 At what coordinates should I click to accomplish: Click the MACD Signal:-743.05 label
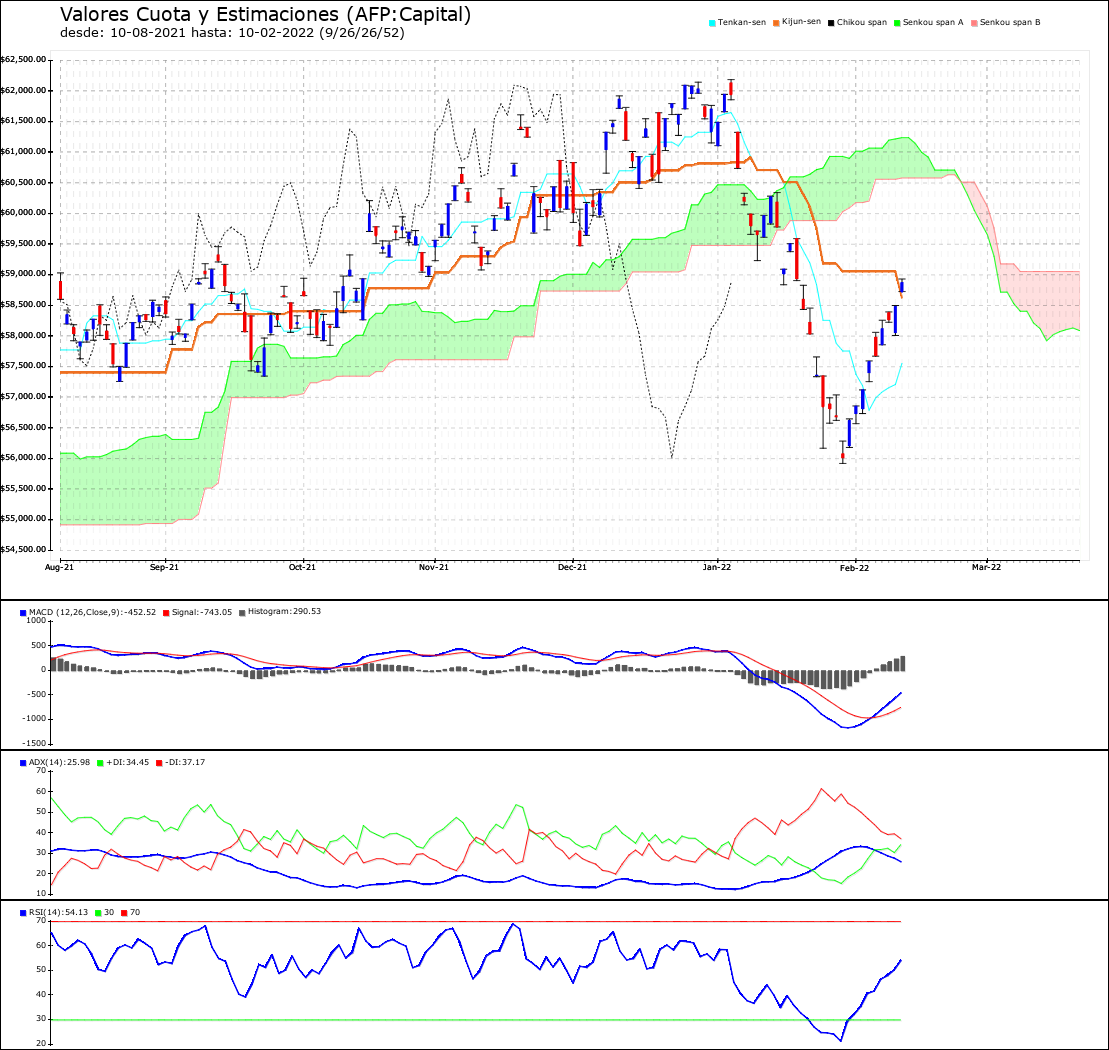click(202, 612)
